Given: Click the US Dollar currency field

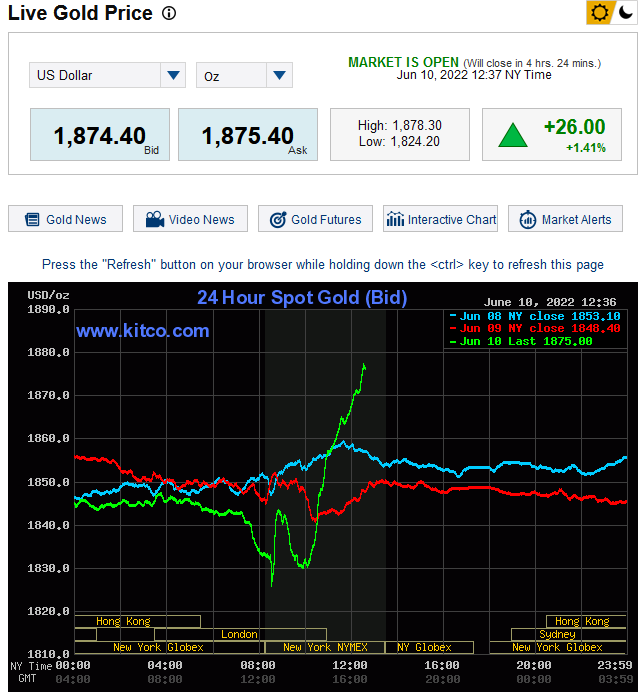Looking at the screenshot, I should [x=107, y=75].
